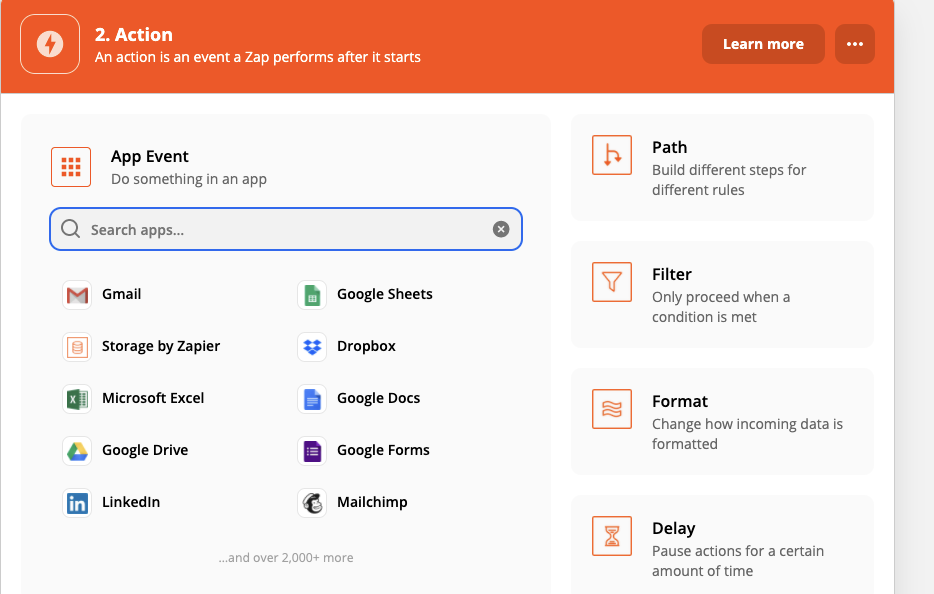Click the Learn more button
Screen dimensions: 934x594
pos(763,44)
